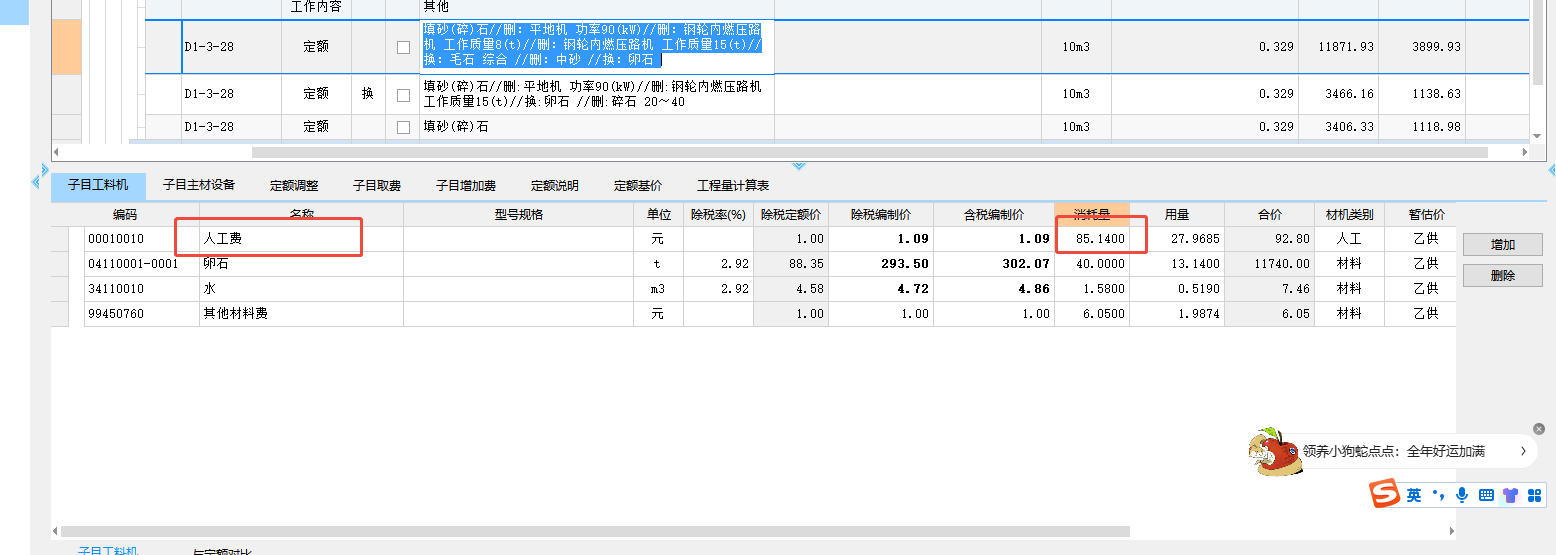
Task: Click the 型号规格 column header
Action: pos(519,215)
